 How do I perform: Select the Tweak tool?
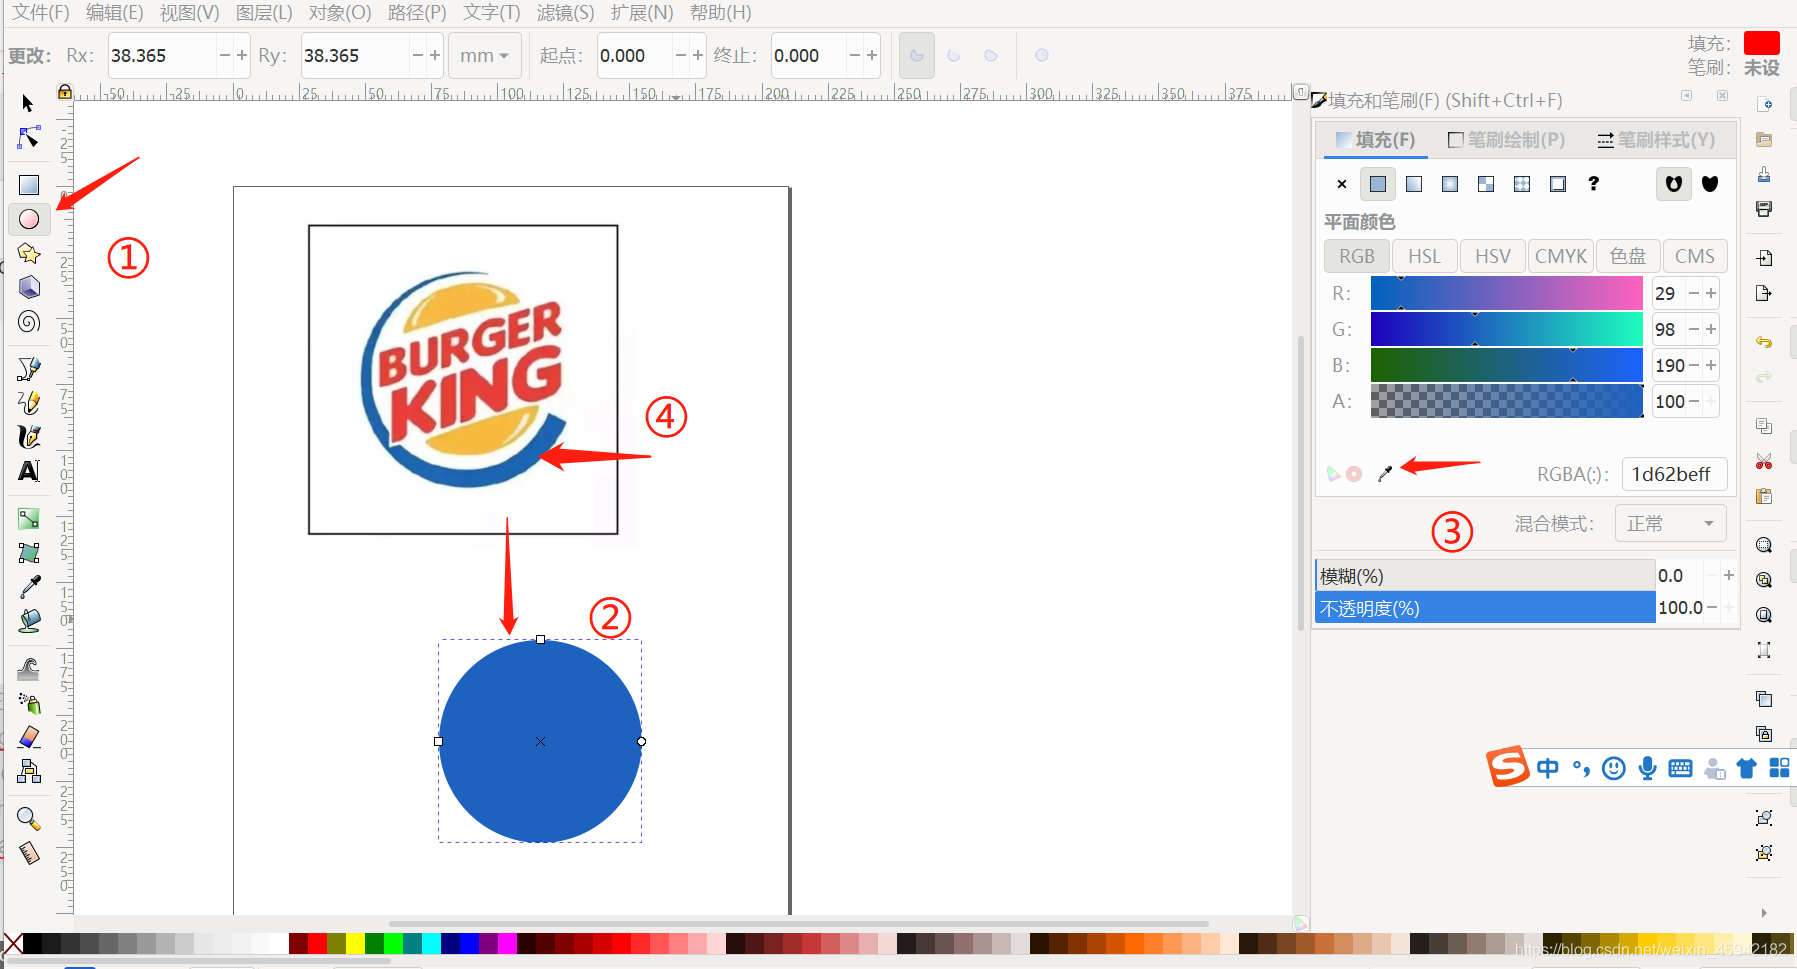tap(29, 669)
